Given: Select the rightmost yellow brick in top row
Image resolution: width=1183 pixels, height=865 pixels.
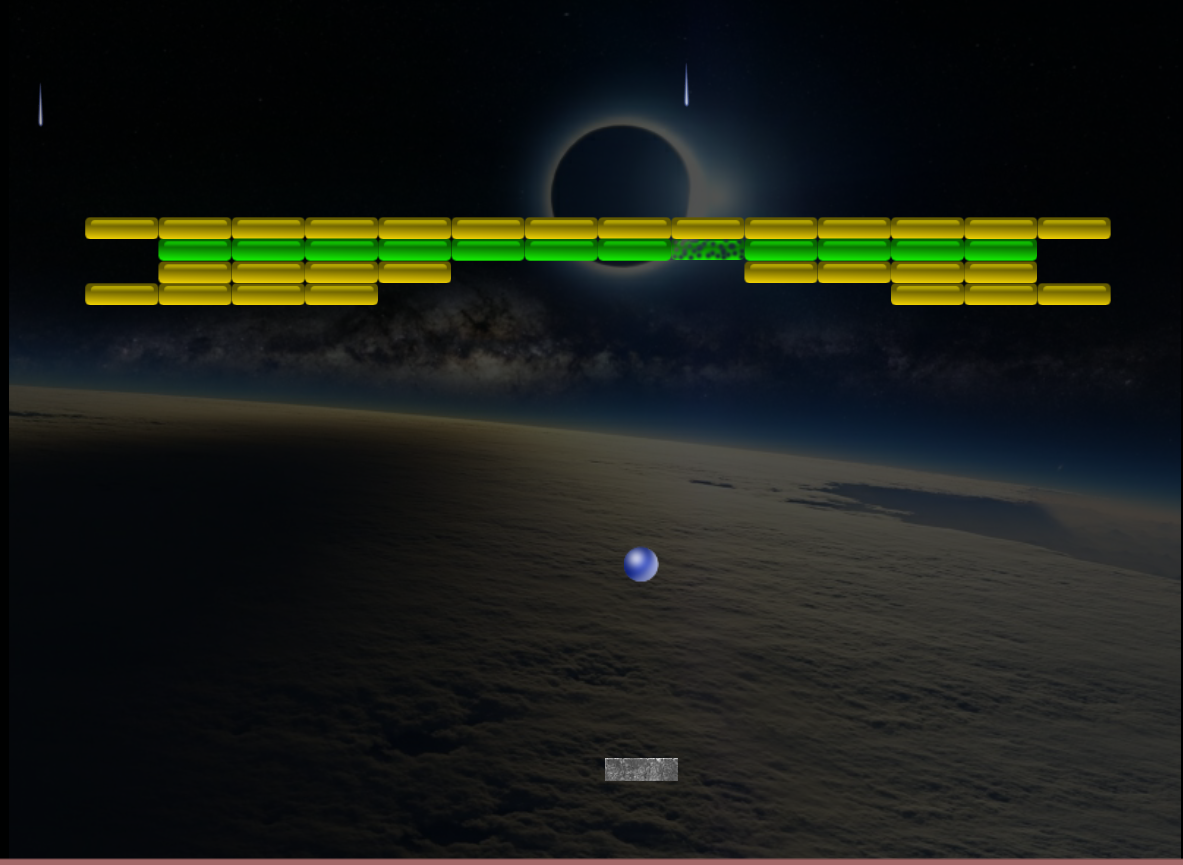Looking at the screenshot, I should [1074, 228].
